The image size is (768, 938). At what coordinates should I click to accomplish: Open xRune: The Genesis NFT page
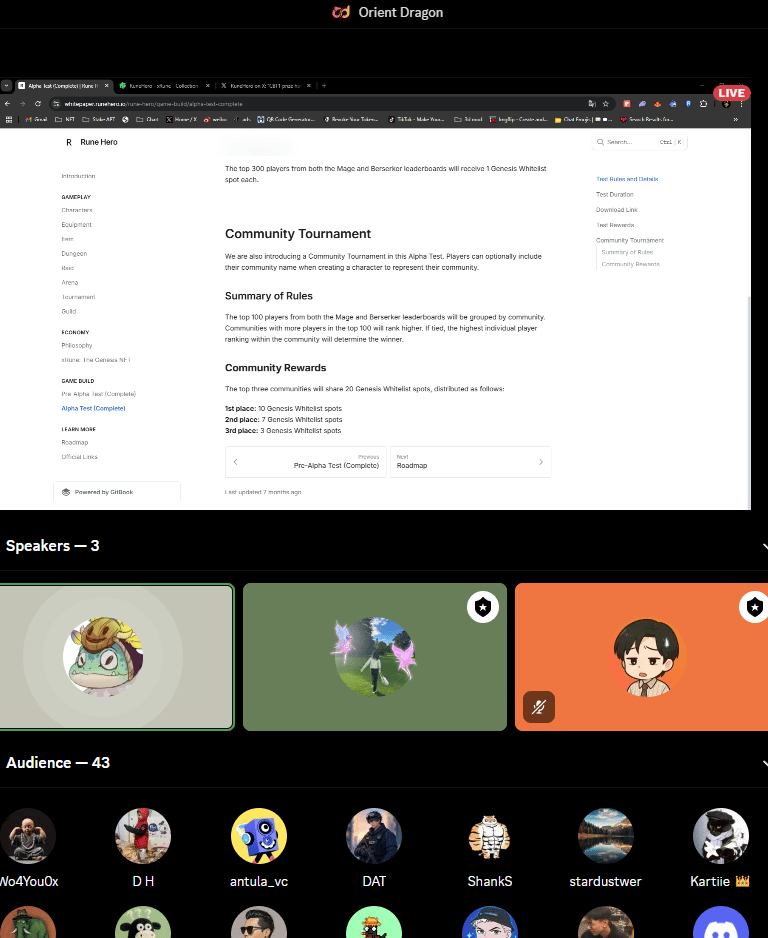click(96, 360)
